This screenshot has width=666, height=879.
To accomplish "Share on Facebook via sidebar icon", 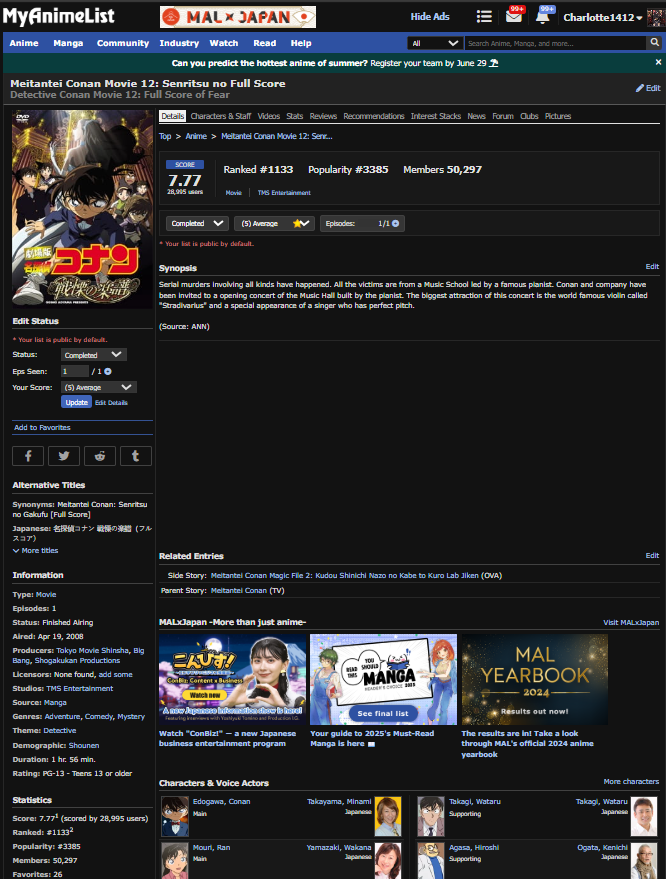I will tap(28, 456).
